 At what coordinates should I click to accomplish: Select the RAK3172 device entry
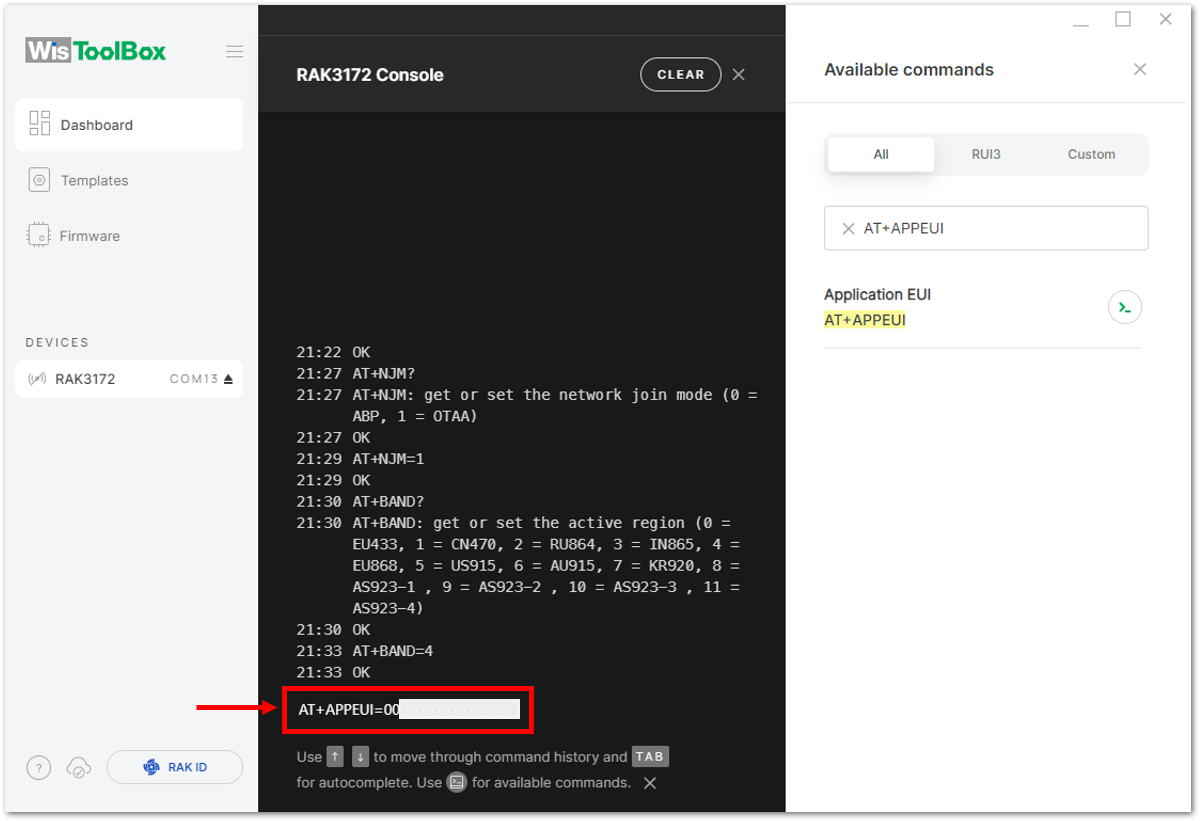129,379
